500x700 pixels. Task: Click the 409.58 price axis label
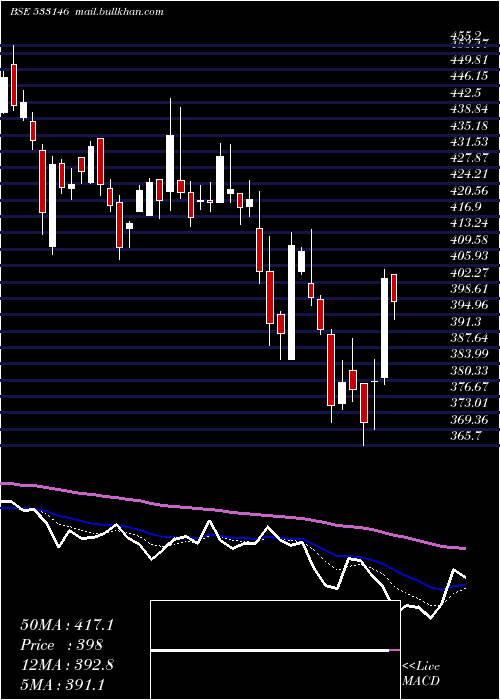pos(469,240)
